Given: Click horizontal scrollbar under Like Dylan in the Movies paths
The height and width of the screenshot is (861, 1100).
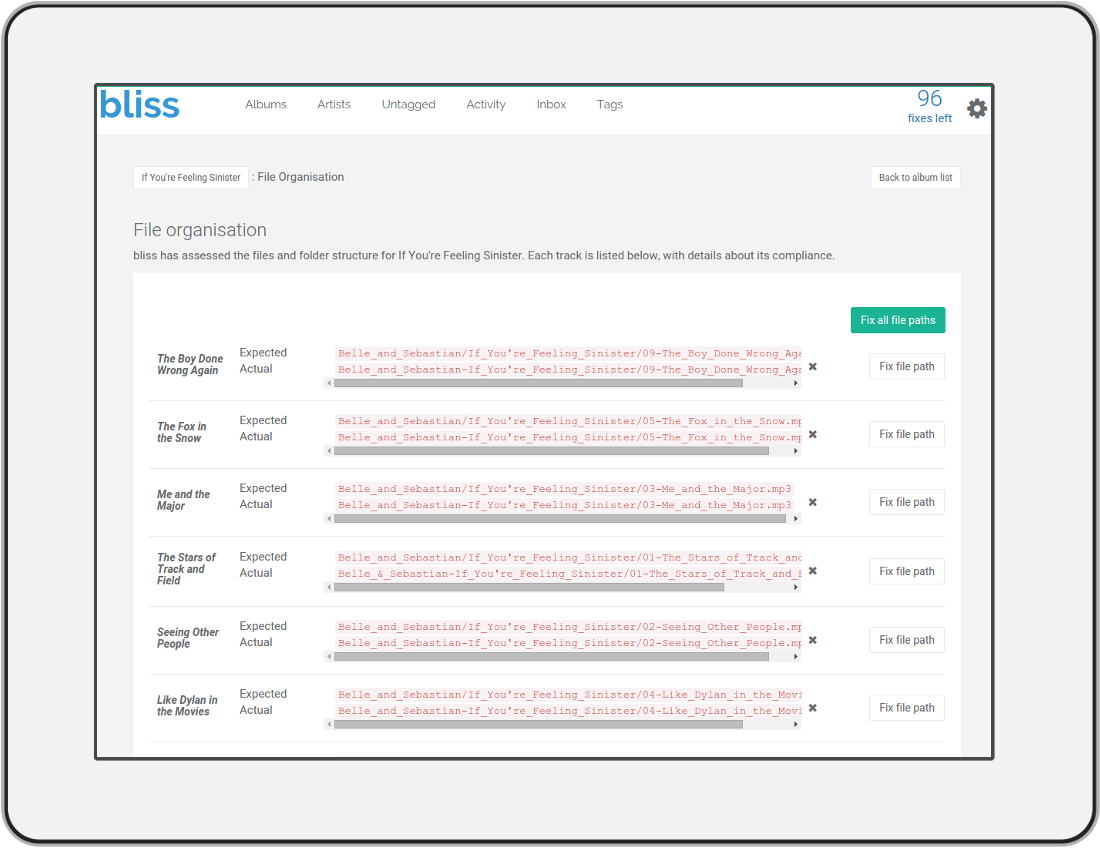Looking at the screenshot, I should pyautogui.click(x=538, y=724).
